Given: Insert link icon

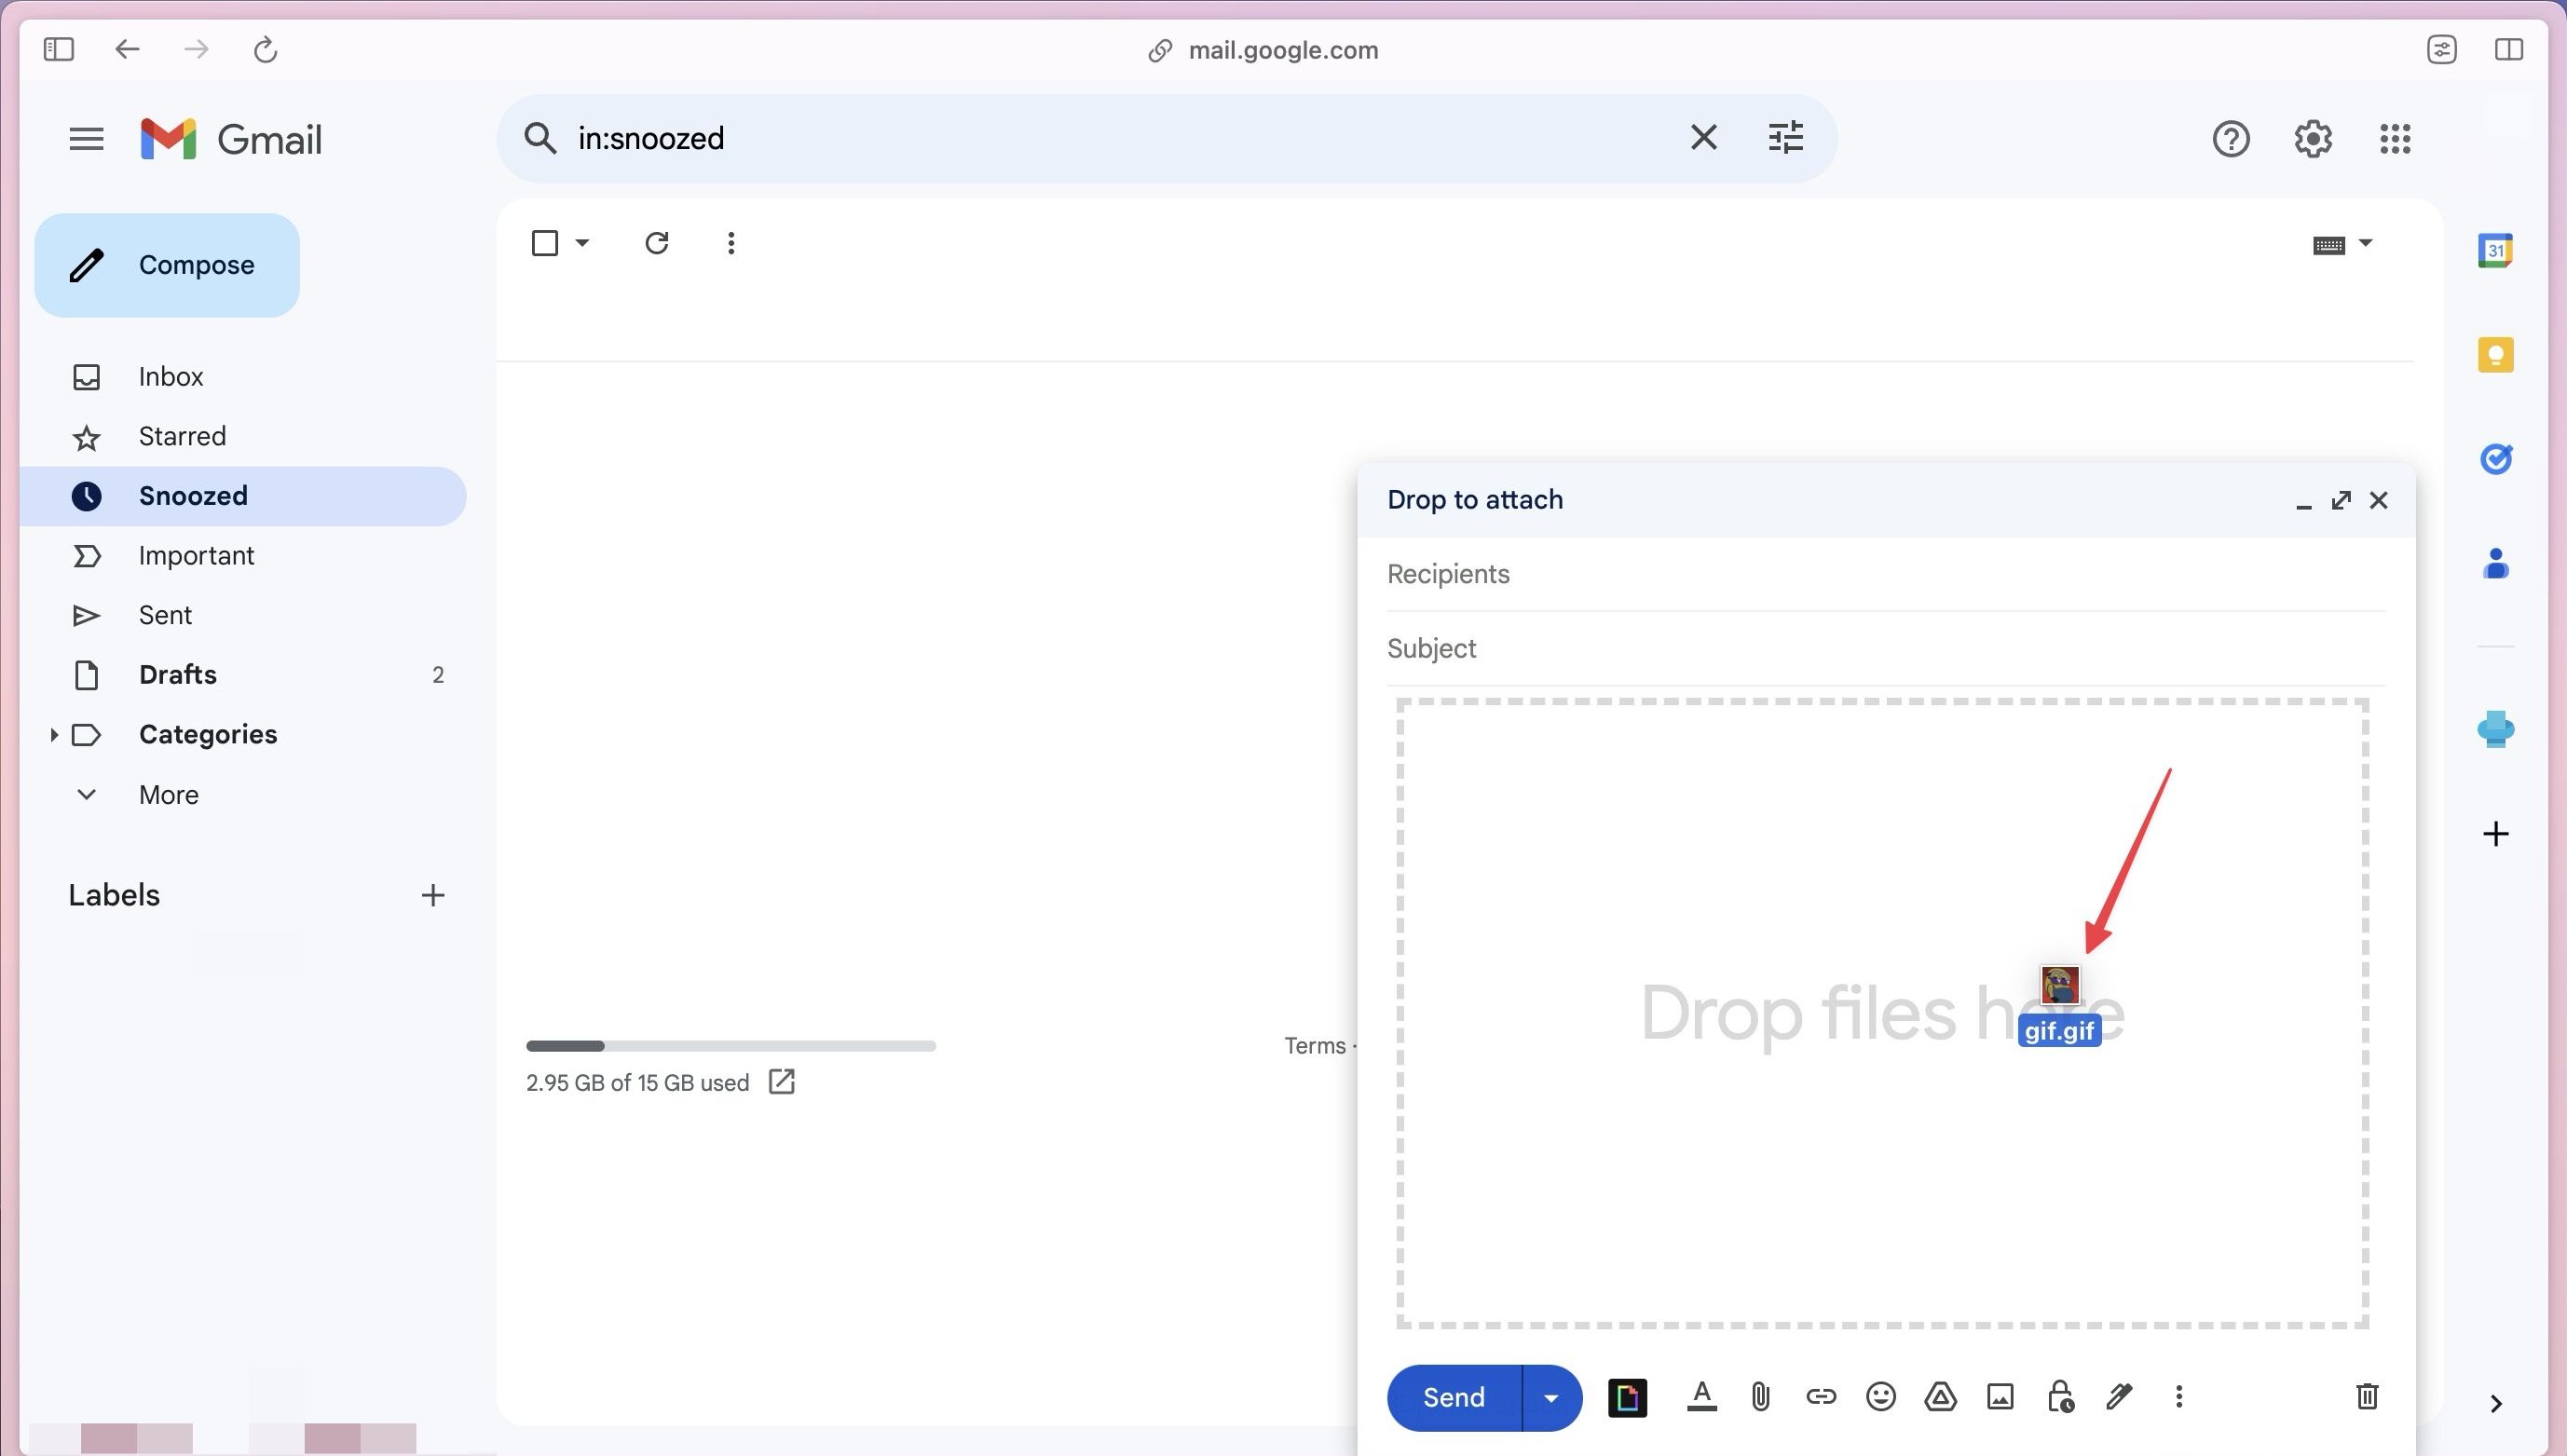Looking at the screenshot, I should tap(1820, 1397).
